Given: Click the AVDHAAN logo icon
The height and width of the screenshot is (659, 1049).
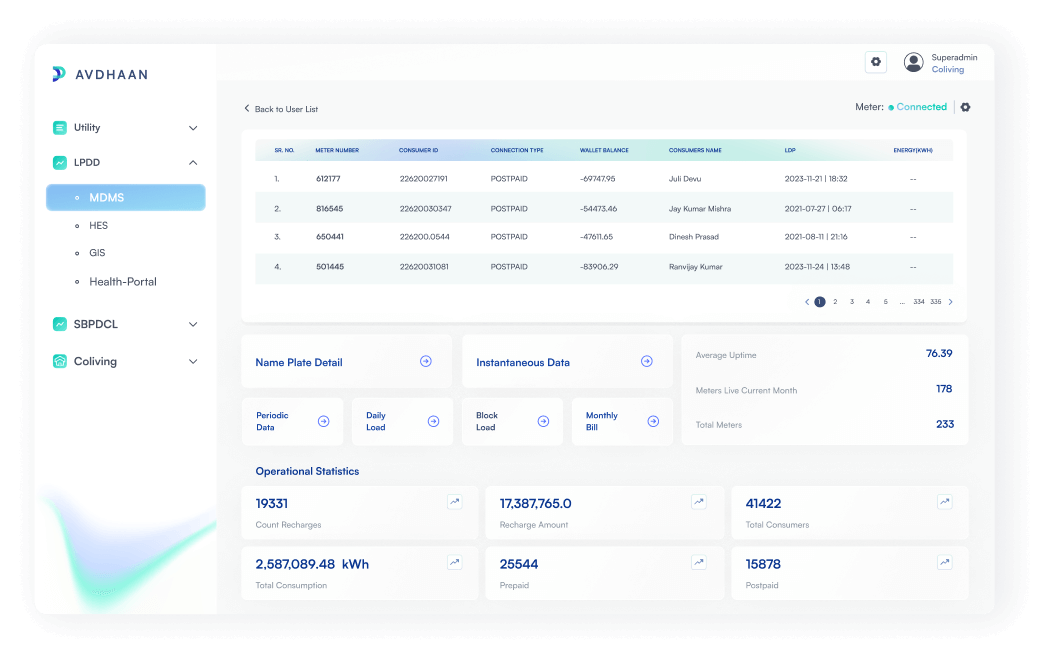Looking at the screenshot, I should click(x=58, y=73).
